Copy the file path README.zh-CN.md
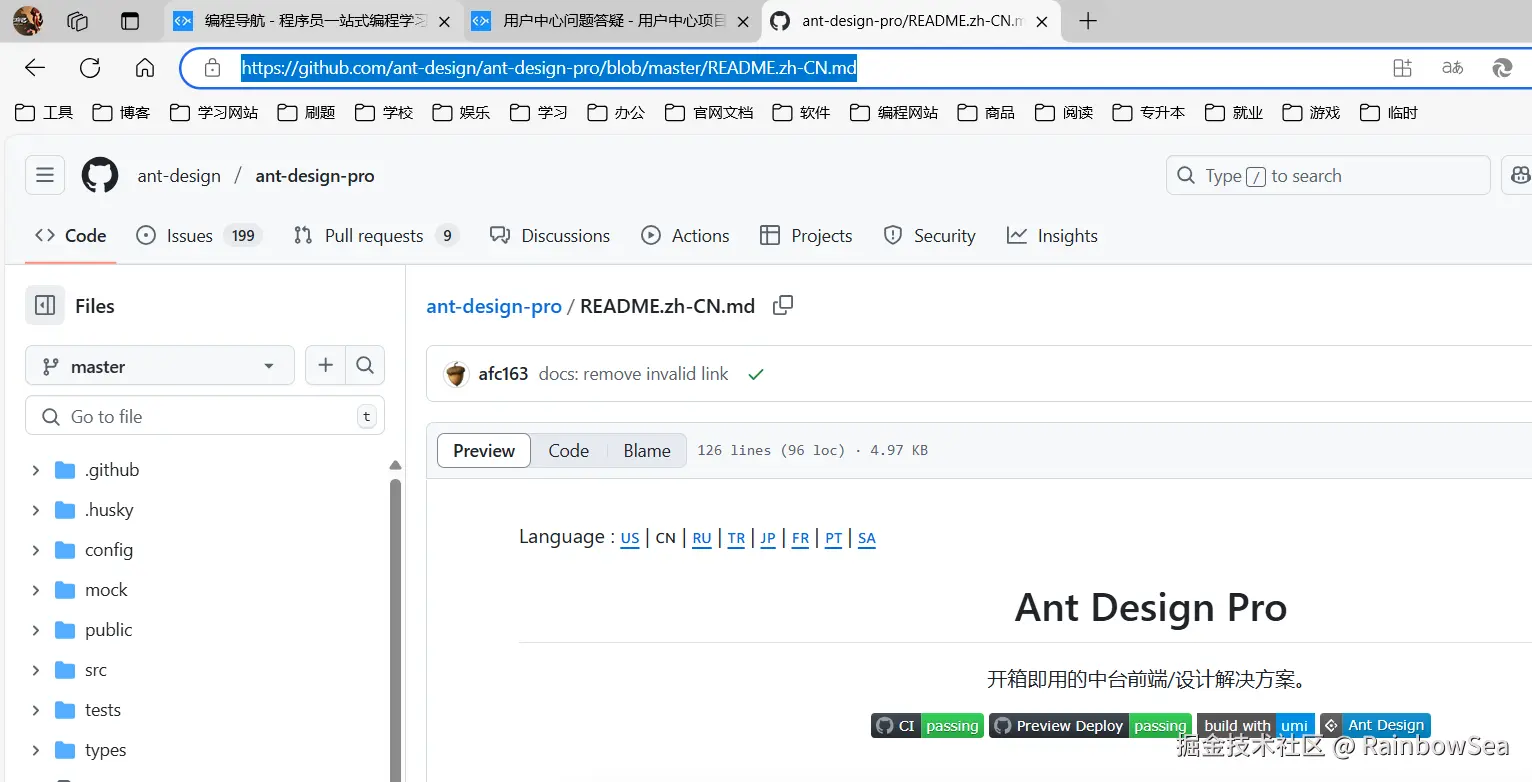This screenshot has width=1532, height=782. (x=783, y=305)
